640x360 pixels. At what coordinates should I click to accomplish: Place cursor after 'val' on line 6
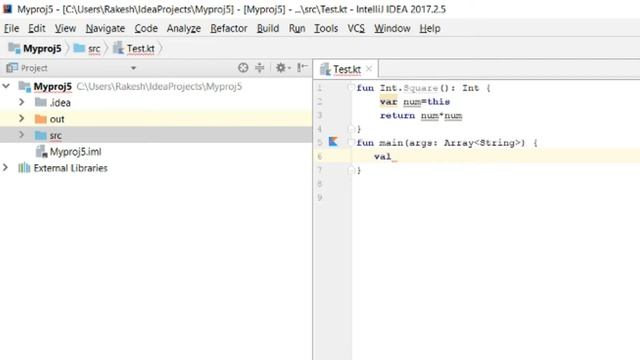point(392,157)
